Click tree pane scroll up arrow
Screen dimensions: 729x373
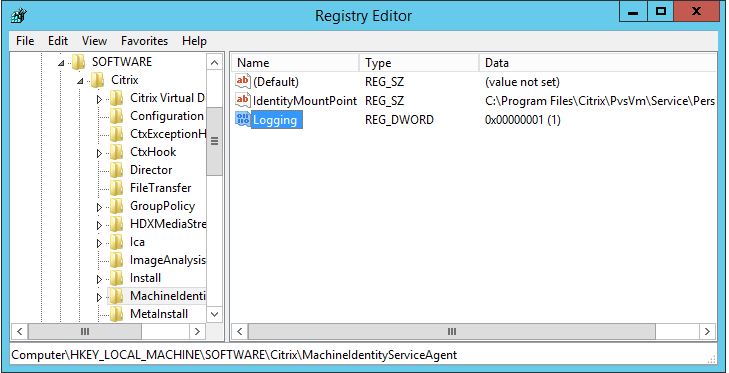214,63
